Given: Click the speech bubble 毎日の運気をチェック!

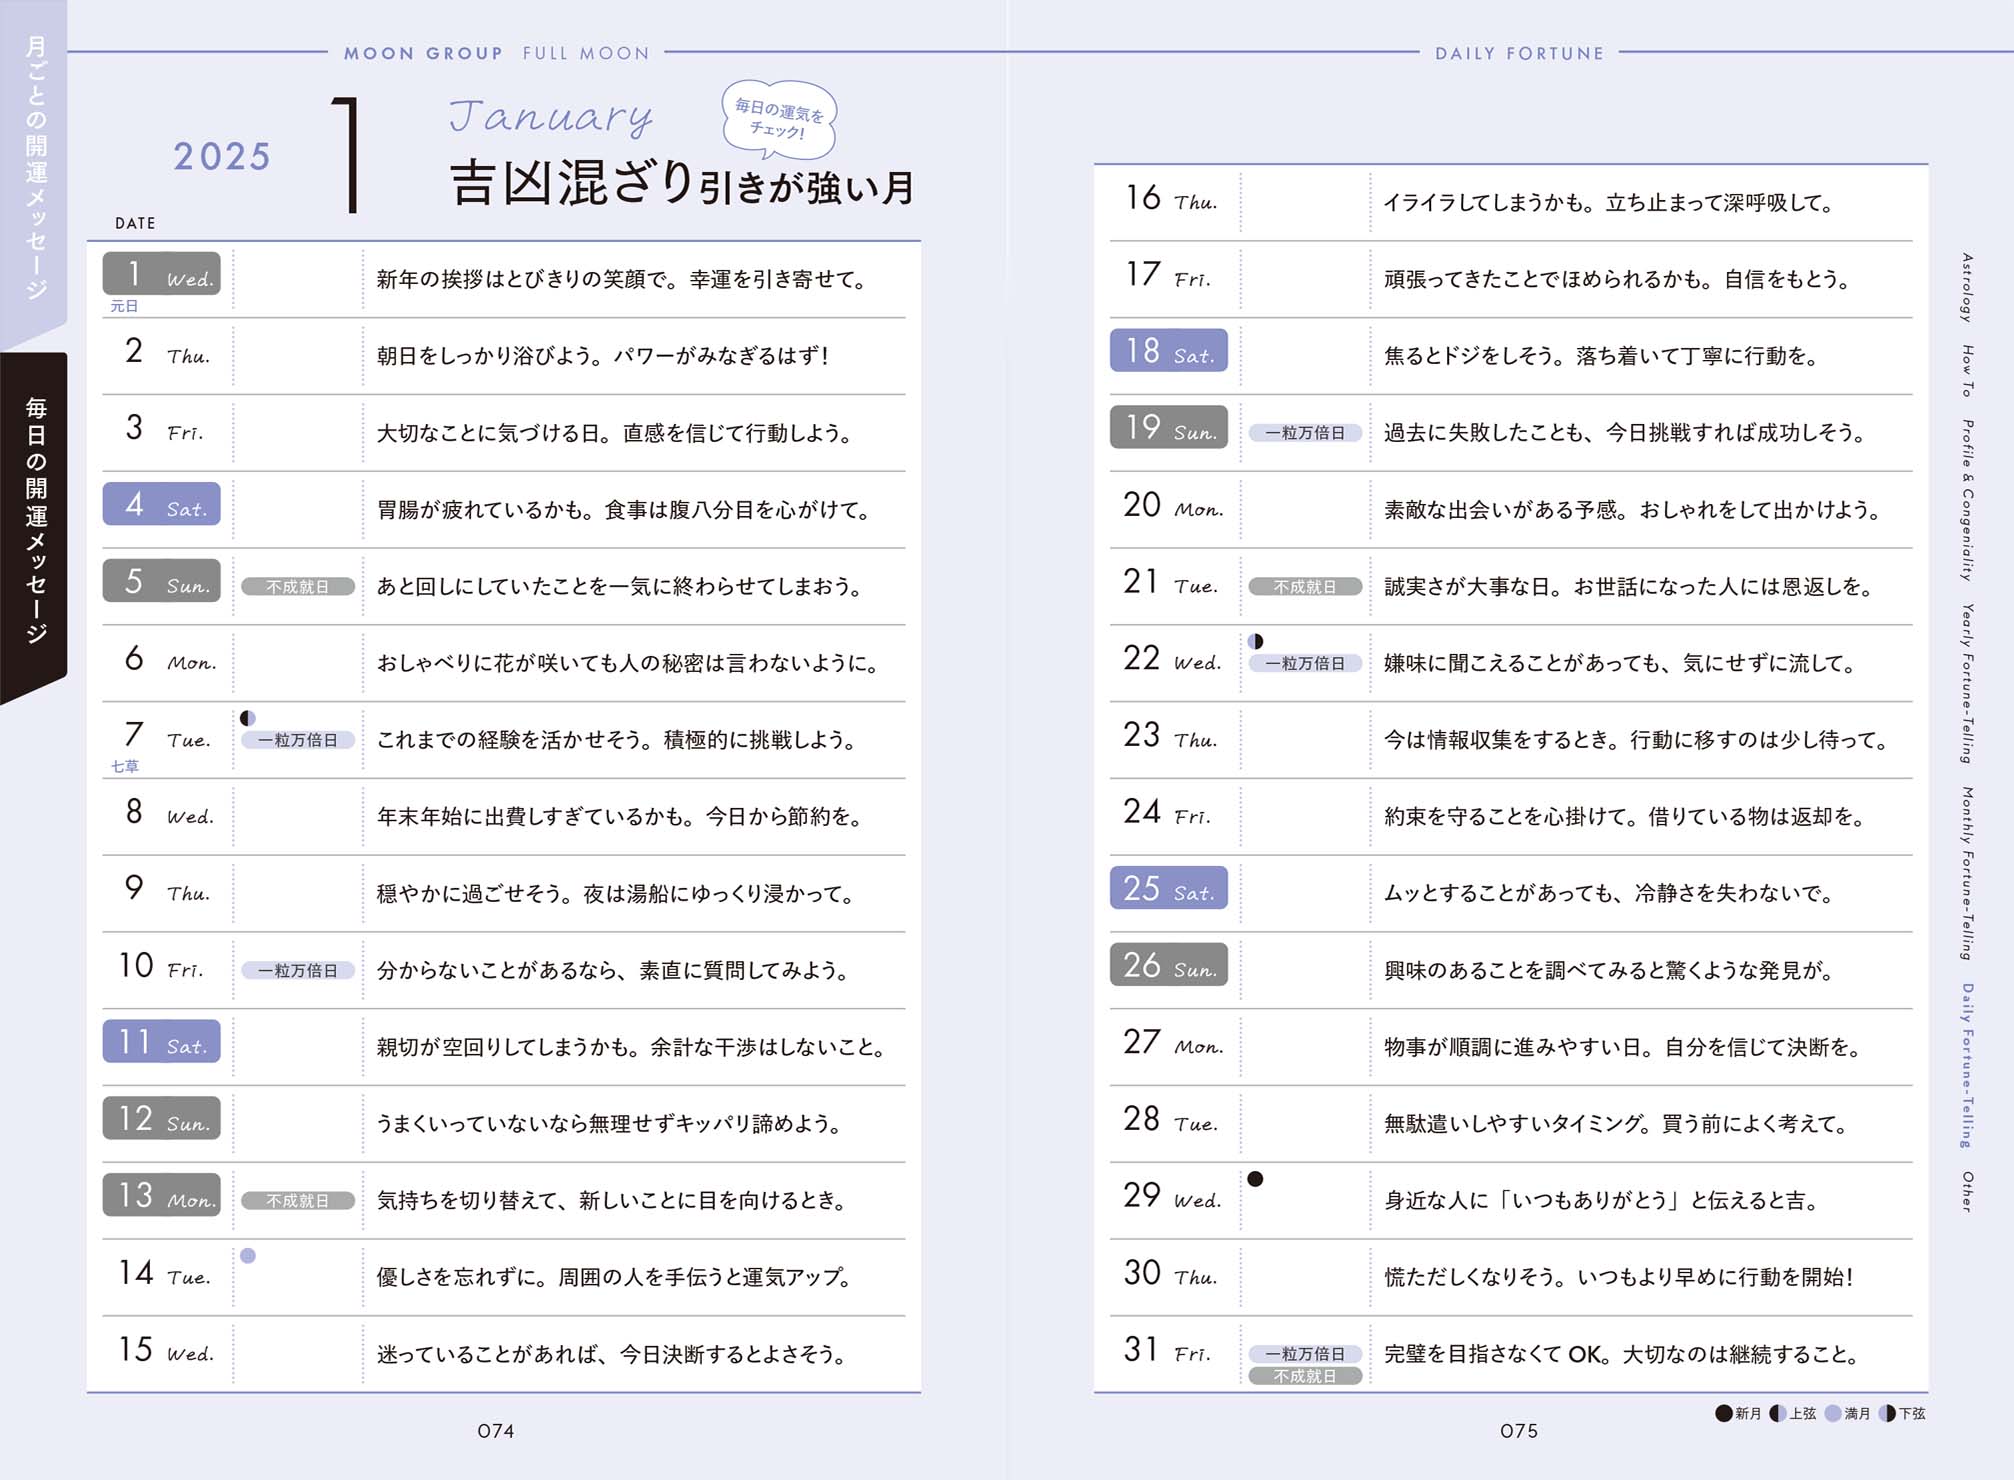Looking at the screenshot, I should [x=779, y=120].
